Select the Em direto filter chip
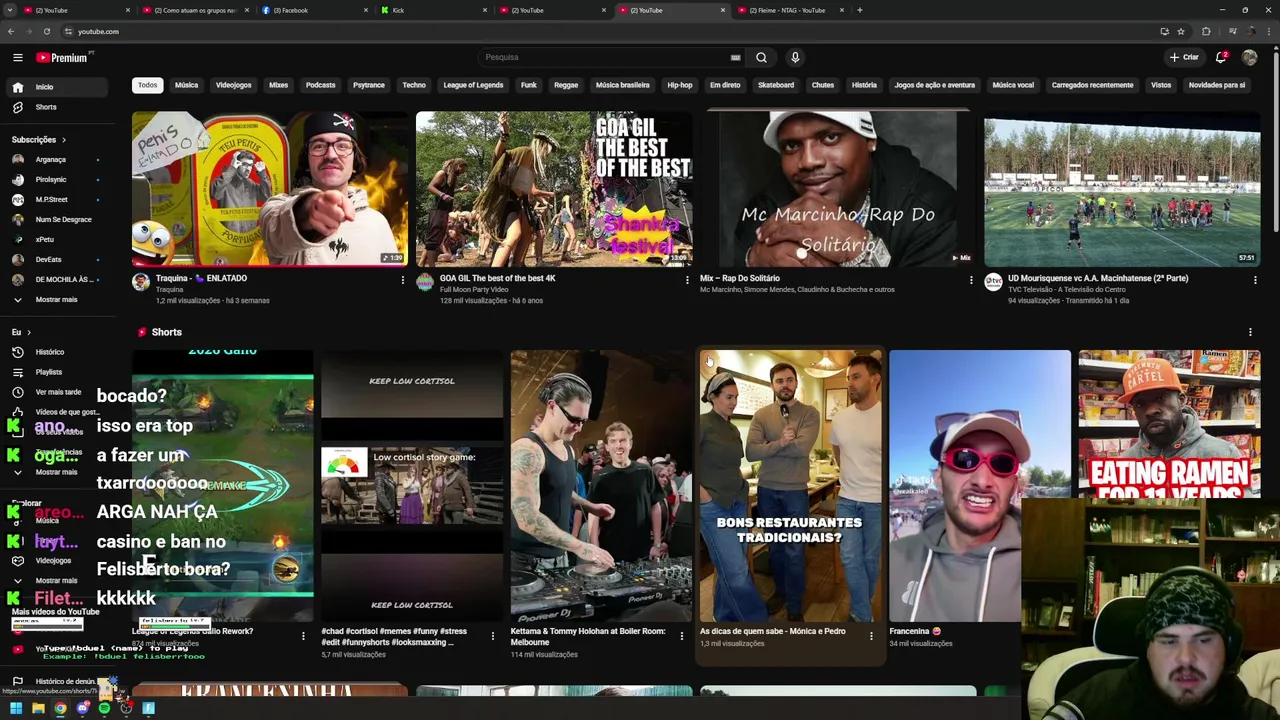 coord(725,85)
